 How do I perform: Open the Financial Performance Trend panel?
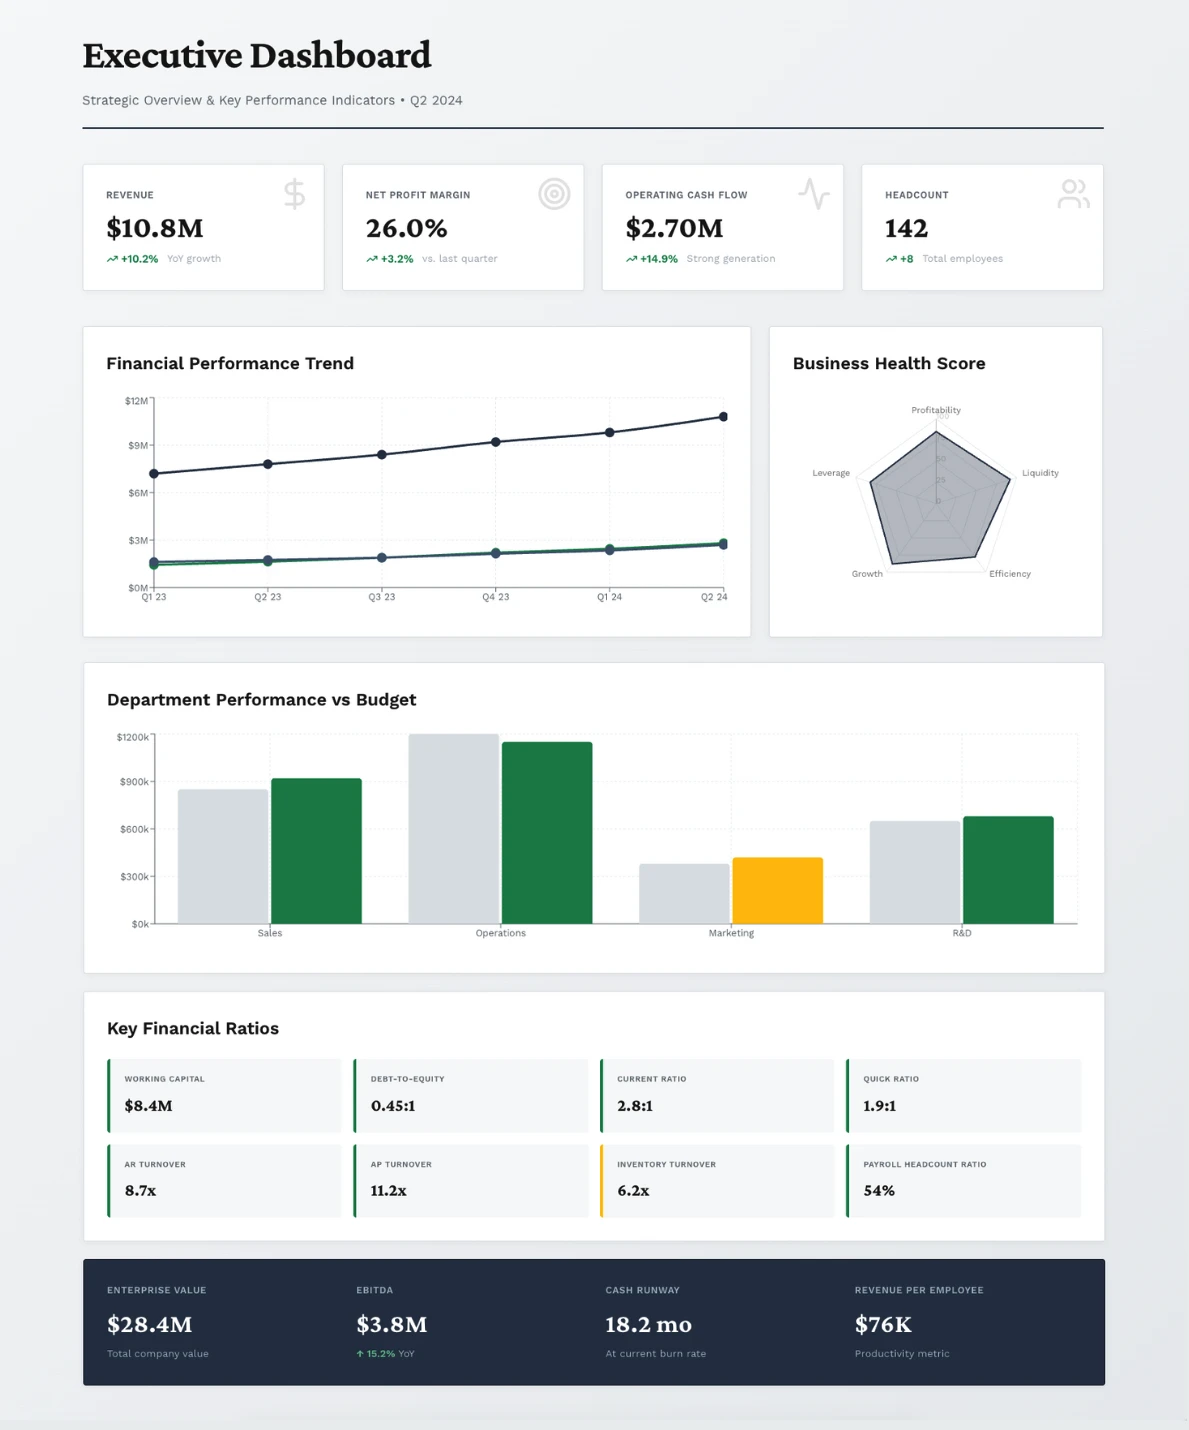(x=230, y=363)
